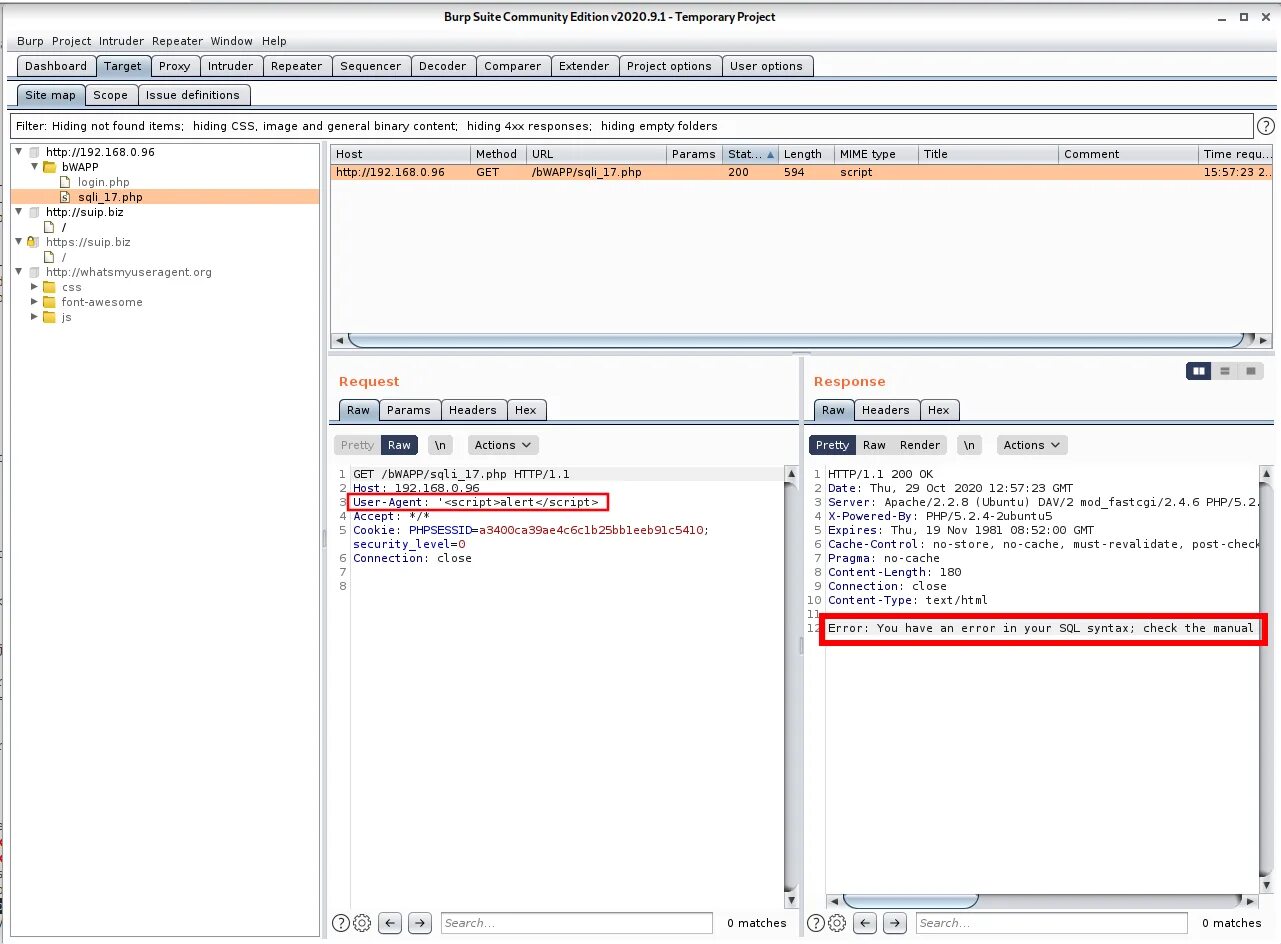Sort by the Time requested column header

click(x=1238, y=154)
